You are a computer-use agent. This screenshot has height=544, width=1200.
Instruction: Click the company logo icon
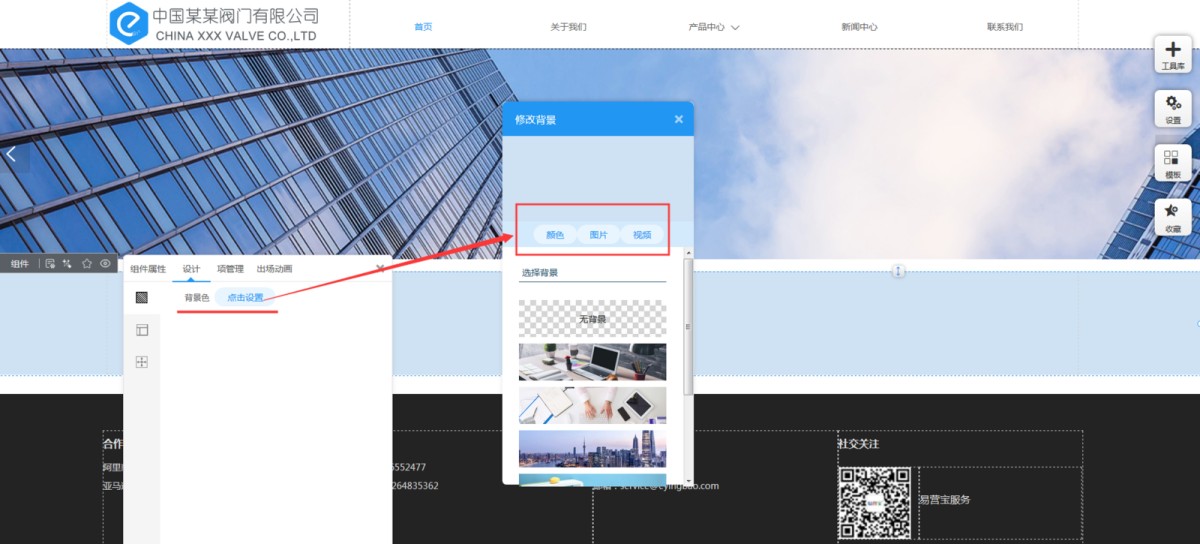click(x=128, y=23)
